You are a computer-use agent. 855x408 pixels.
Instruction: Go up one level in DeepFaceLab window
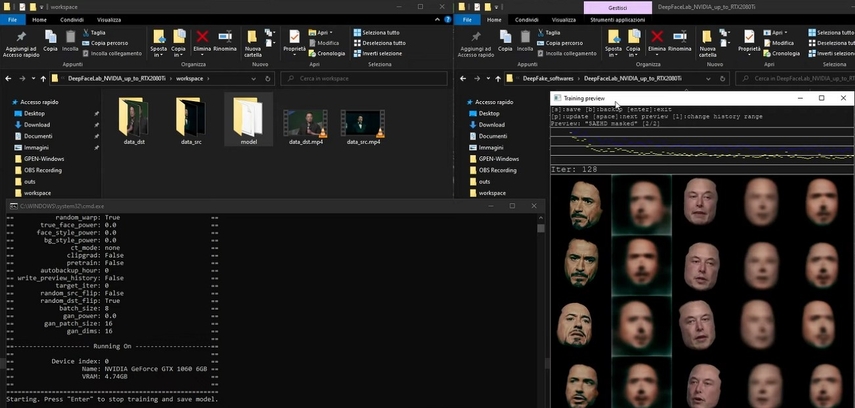[498, 79]
